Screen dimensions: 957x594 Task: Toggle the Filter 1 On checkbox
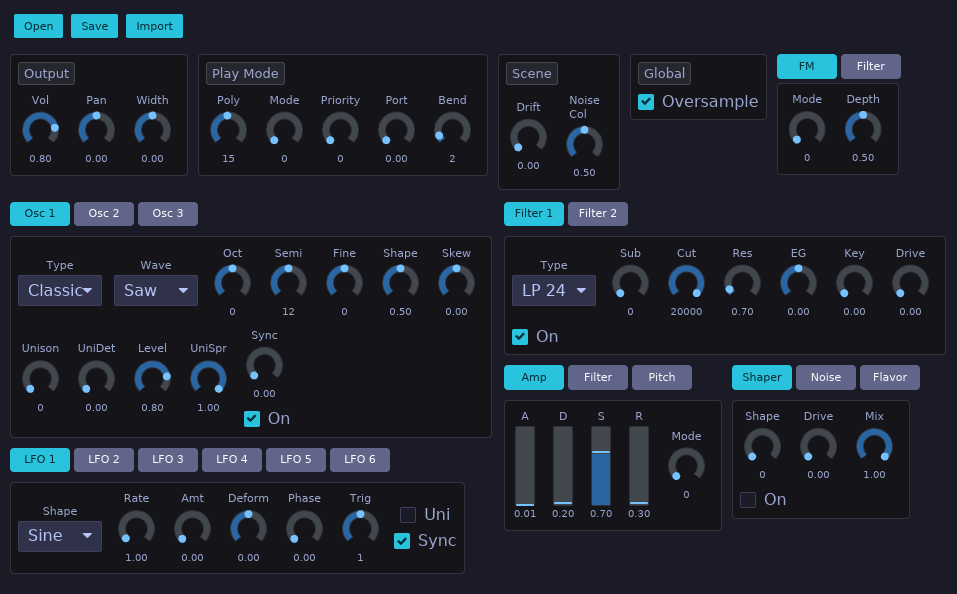coord(520,337)
